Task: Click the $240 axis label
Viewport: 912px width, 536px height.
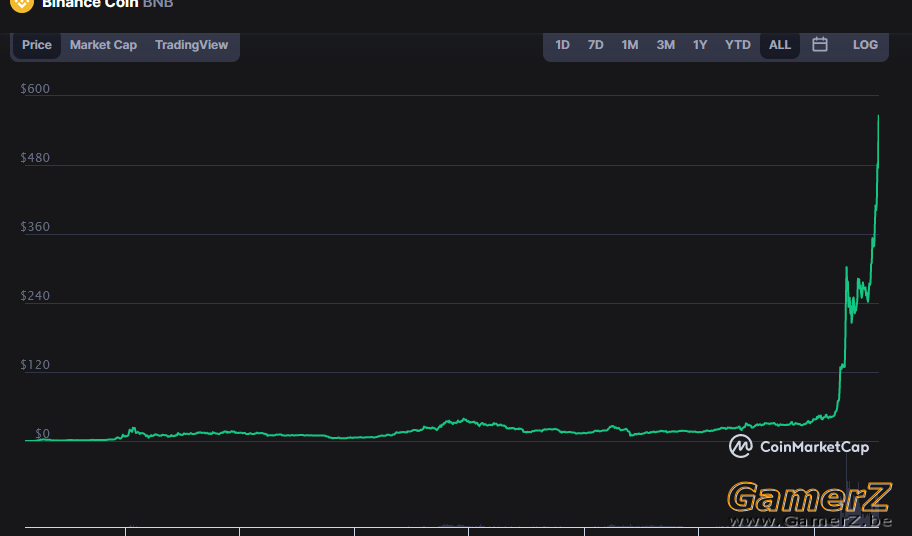Action: click(x=35, y=296)
